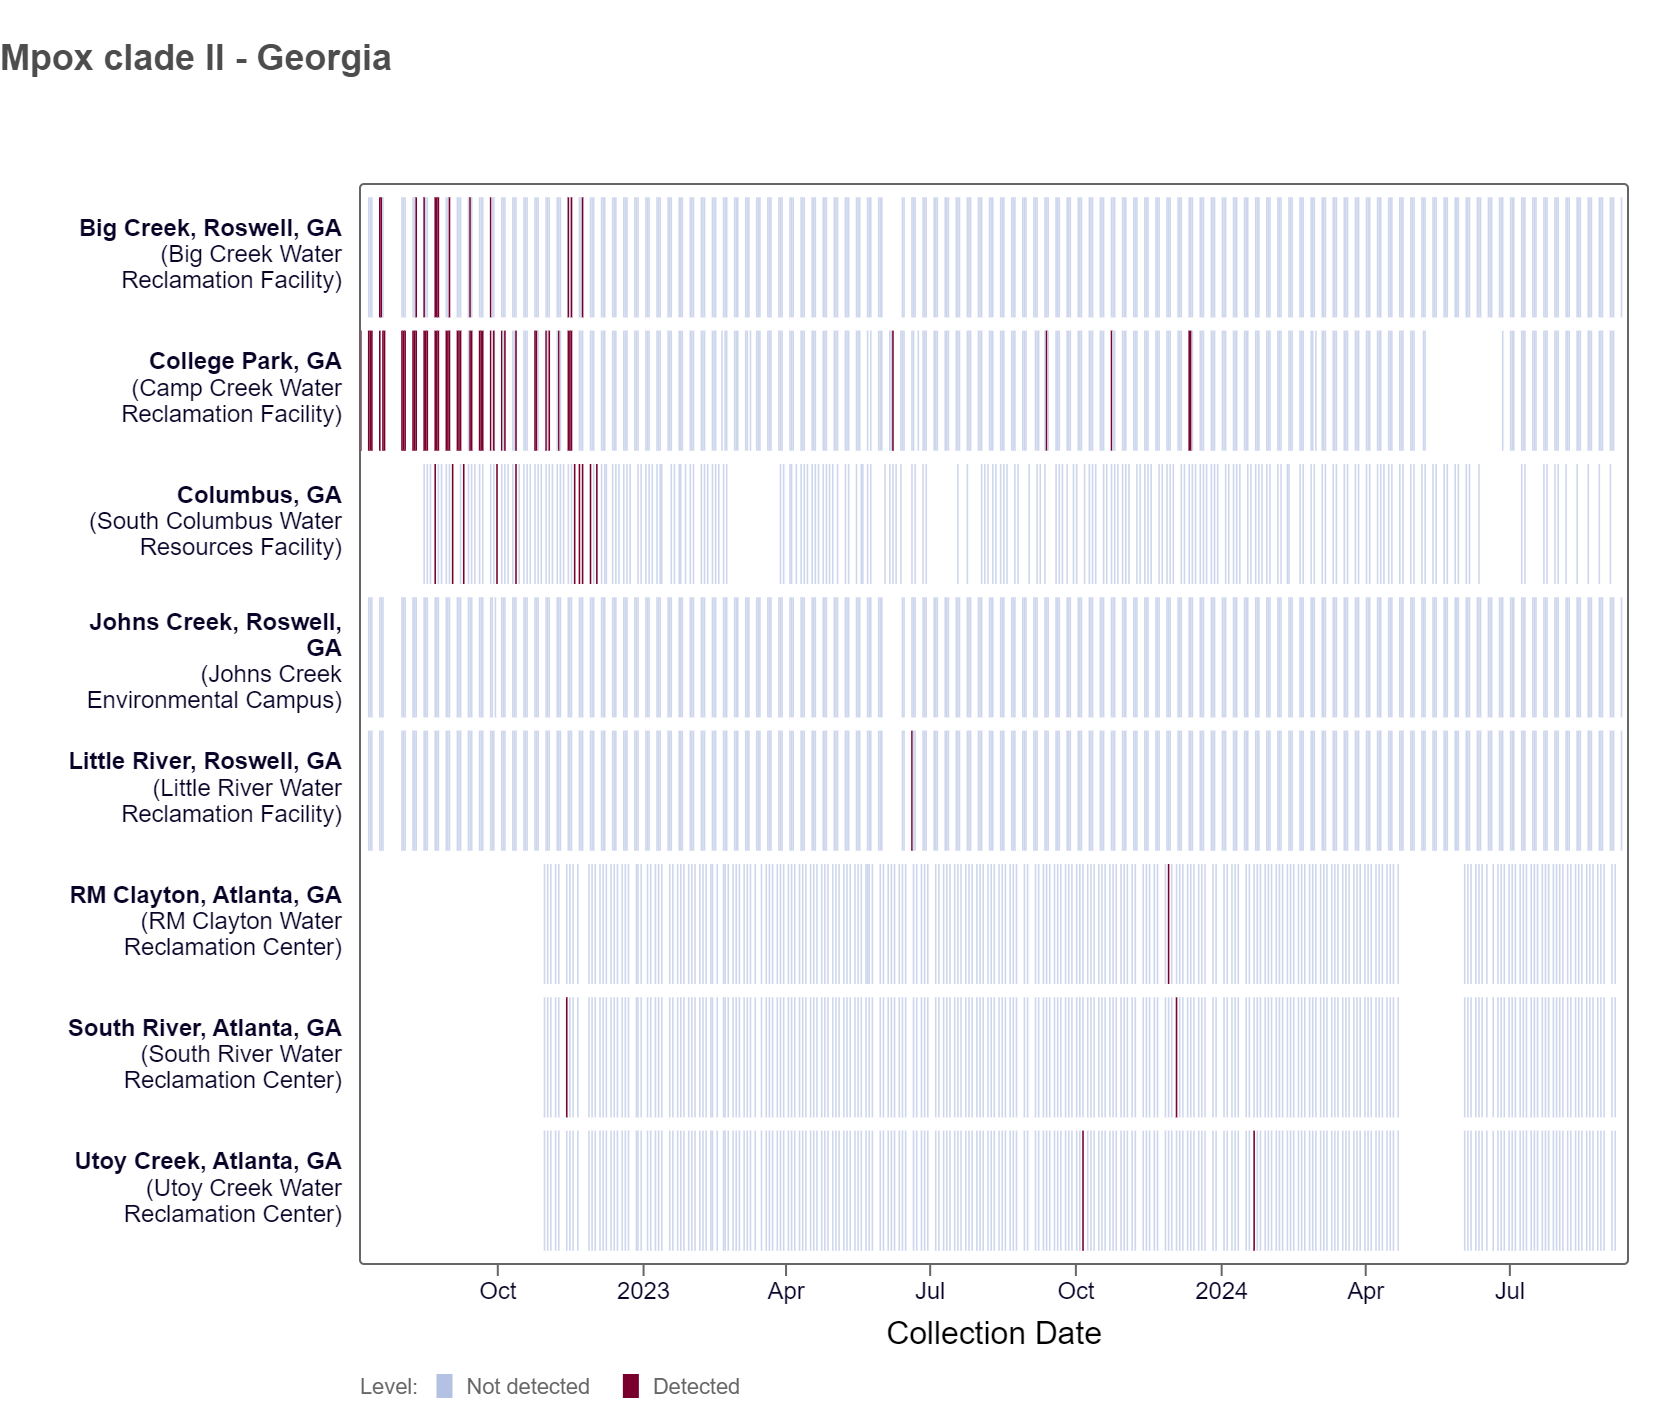Select the Big Creek, Roswell, GA row label

[x=211, y=254]
